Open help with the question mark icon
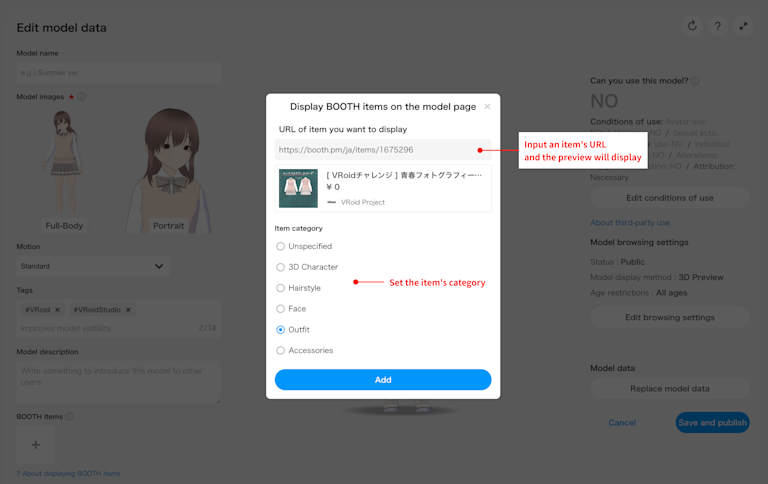The height and width of the screenshot is (484, 768). point(718,26)
